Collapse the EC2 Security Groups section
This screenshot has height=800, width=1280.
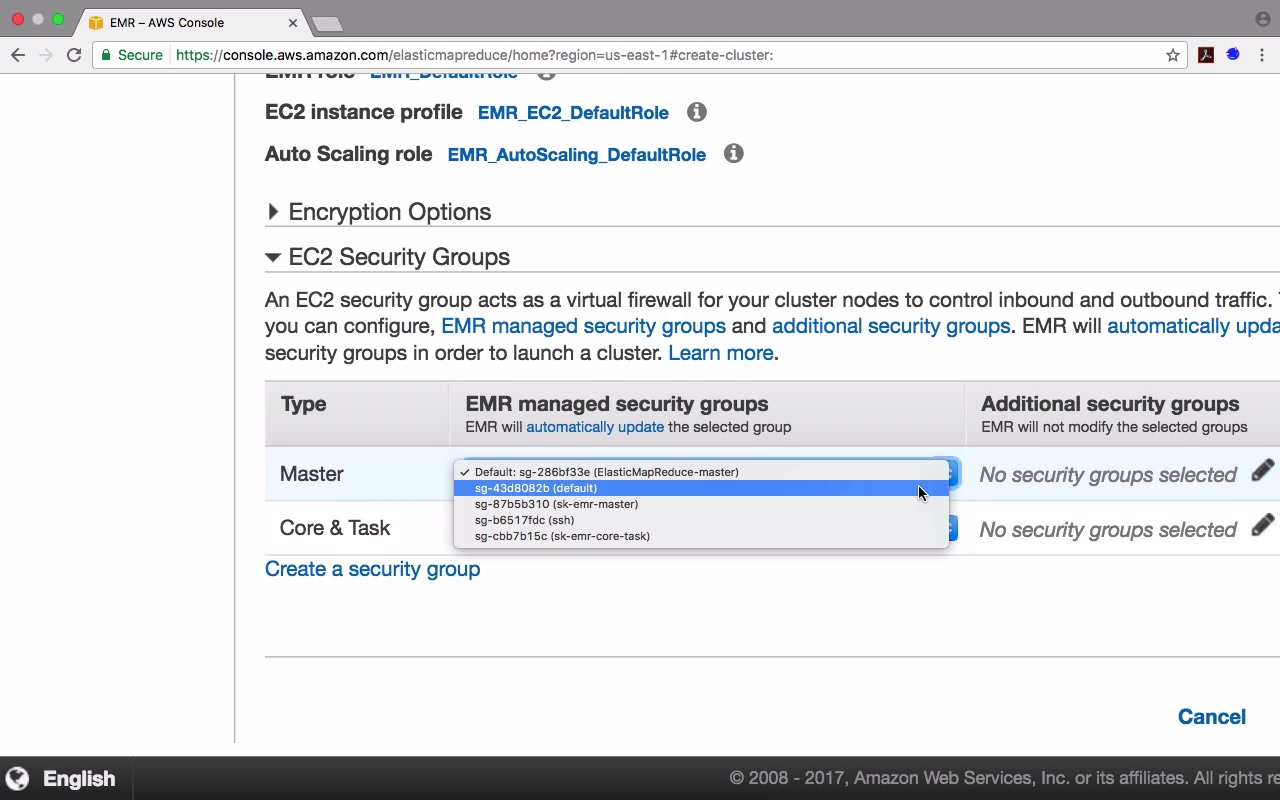pyautogui.click(x=273, y=257)
